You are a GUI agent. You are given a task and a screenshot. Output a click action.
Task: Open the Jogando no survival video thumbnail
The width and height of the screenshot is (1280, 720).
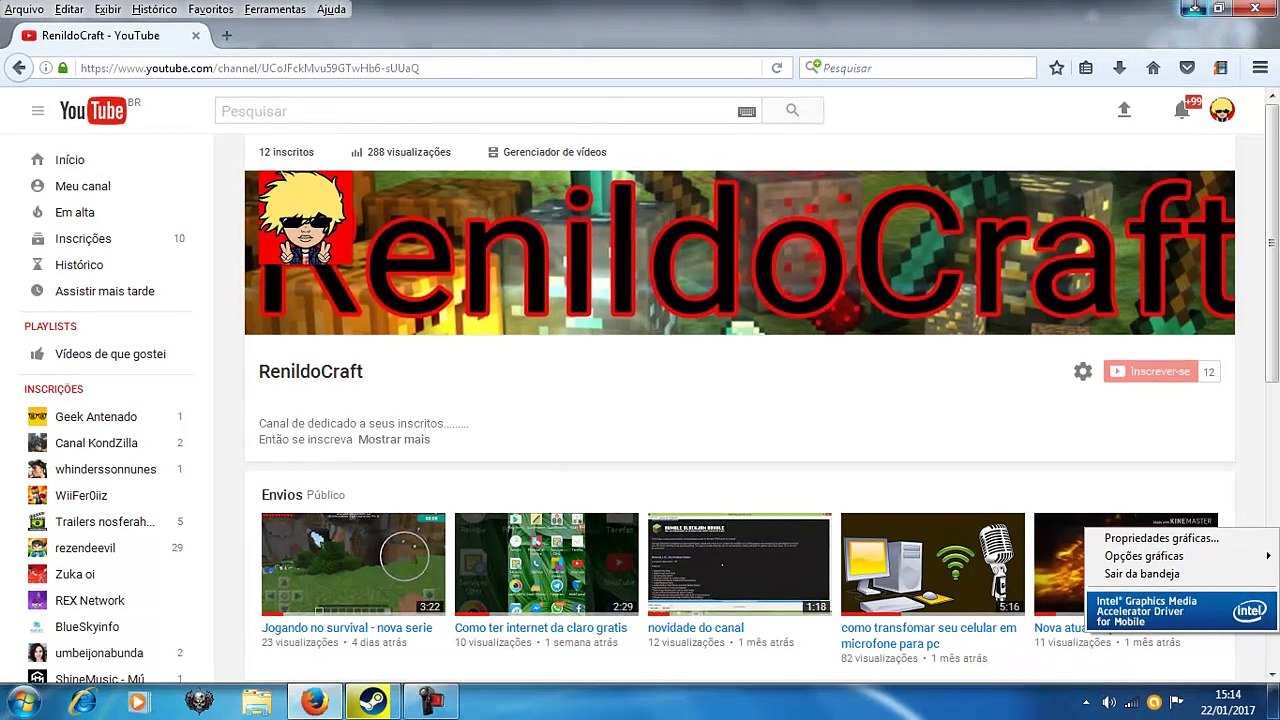[353, 564]
